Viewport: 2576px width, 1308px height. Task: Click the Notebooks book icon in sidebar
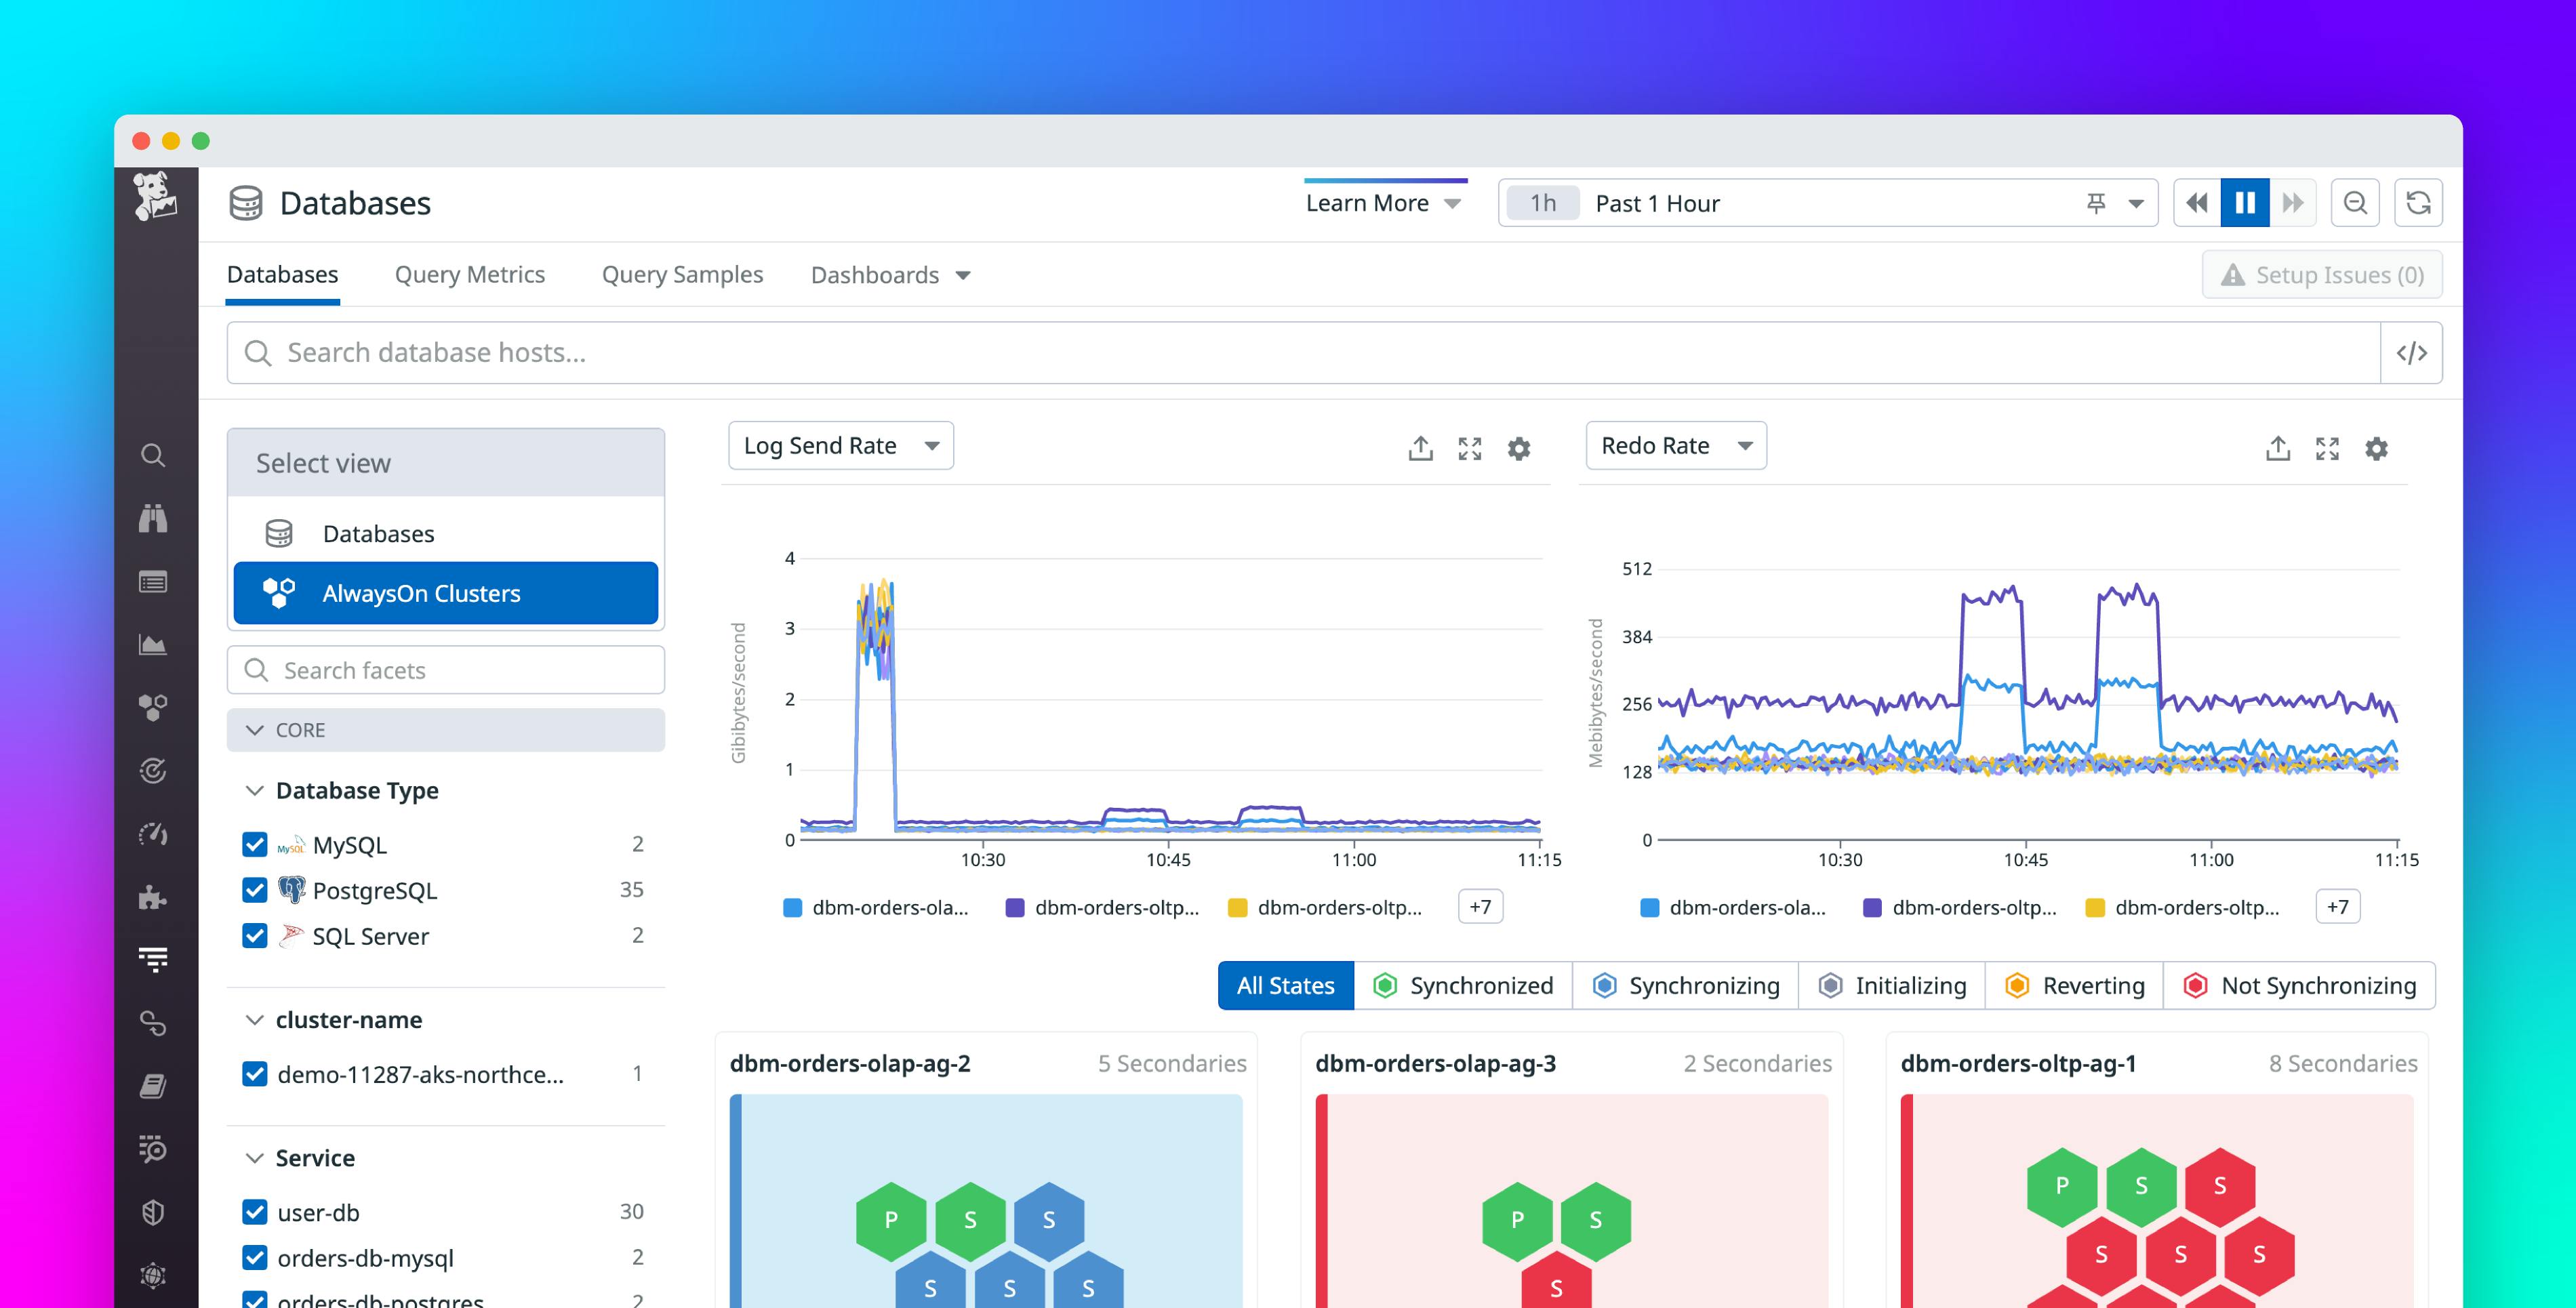click(x=152, y=1087)
